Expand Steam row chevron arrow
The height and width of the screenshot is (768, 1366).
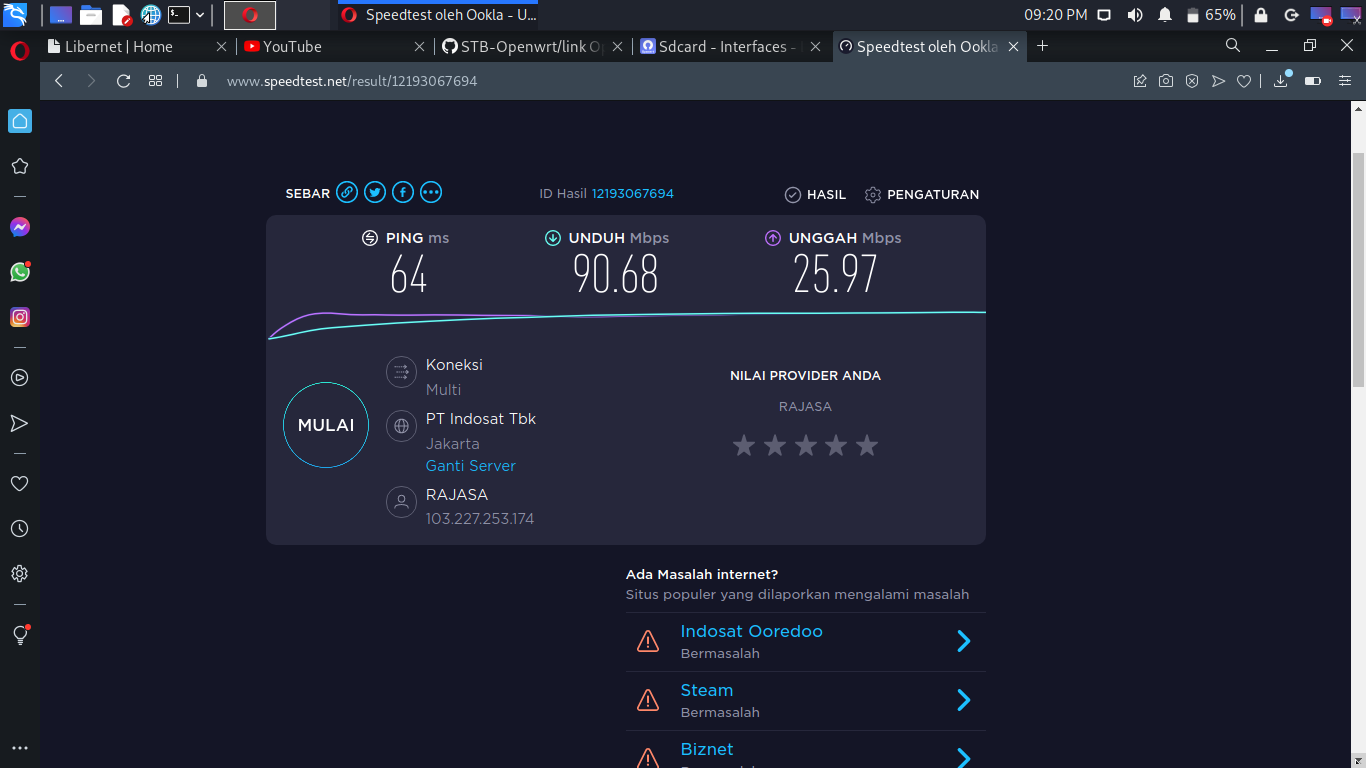point(964,700)
